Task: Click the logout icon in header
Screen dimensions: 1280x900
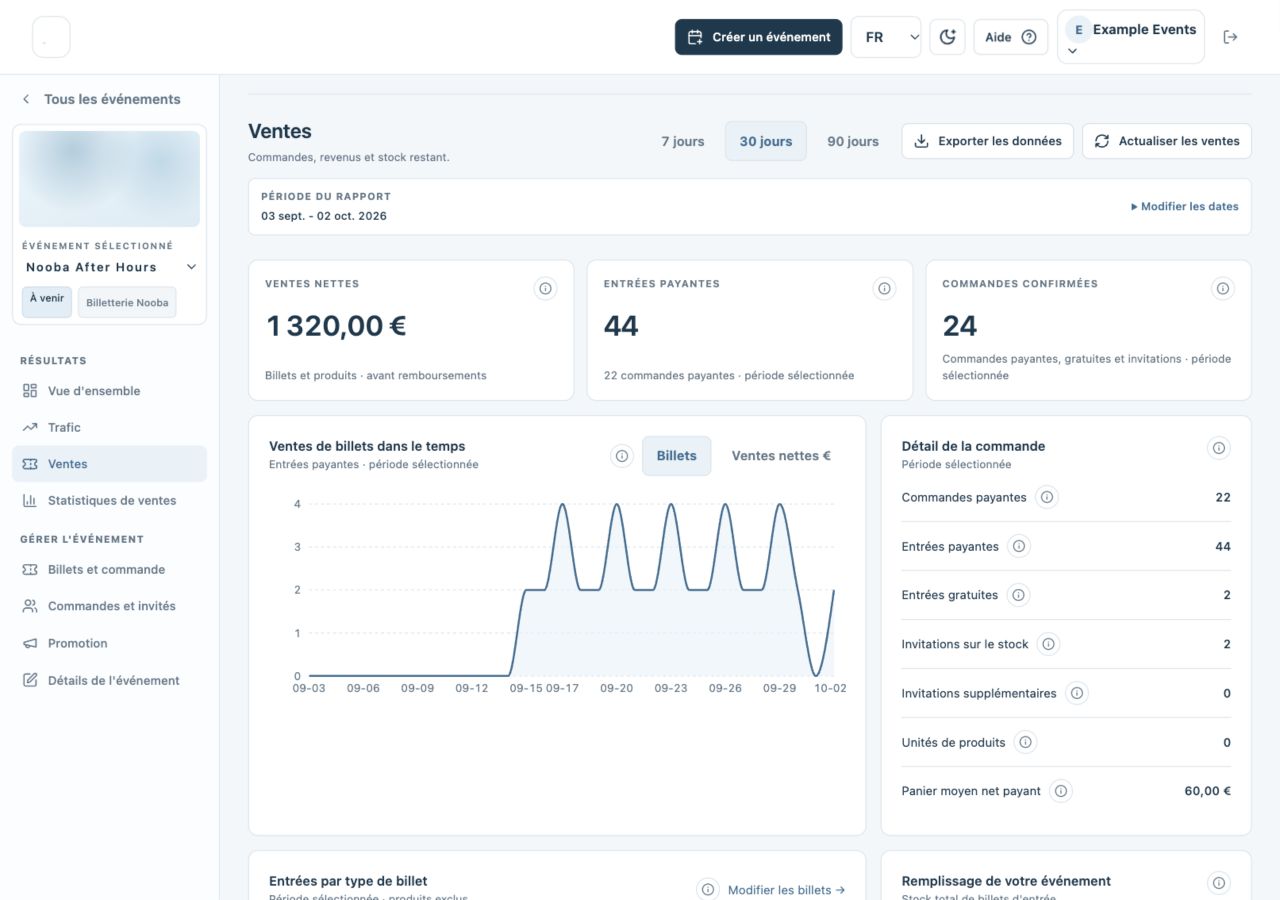Action: coord(1230,37)
